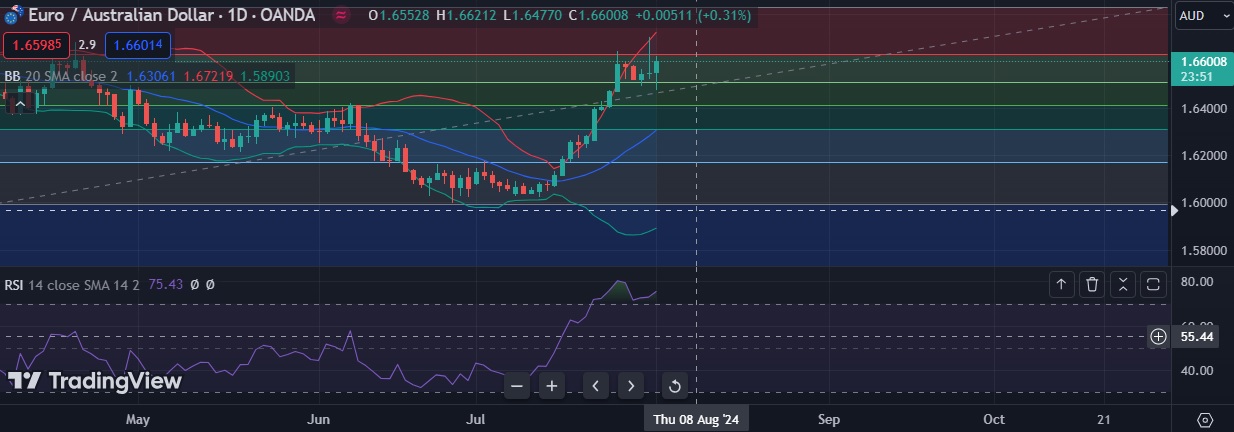This screenshot has height=432, width=1234.
Task: Click the RSI value 75.43
Action: [164, 285]
